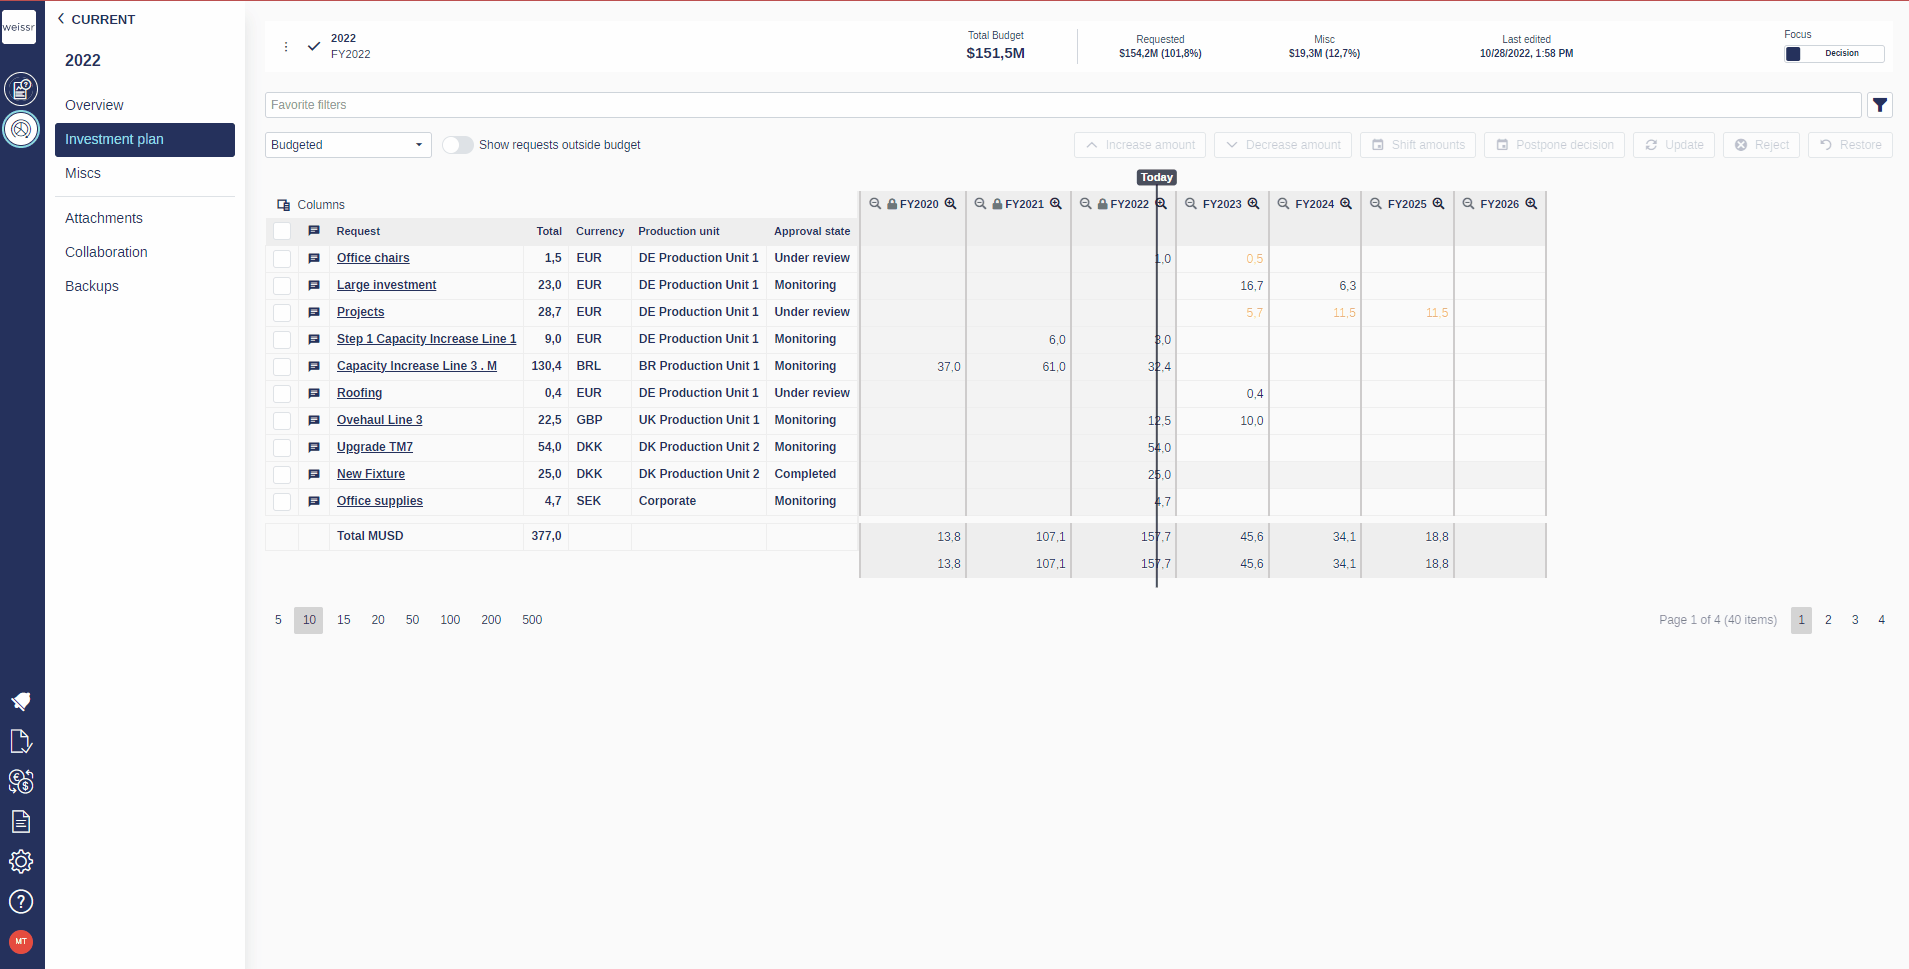Screen dimensions: 1909x969
Task: Open the Focus Decision selector
Action: point(1833,54)
